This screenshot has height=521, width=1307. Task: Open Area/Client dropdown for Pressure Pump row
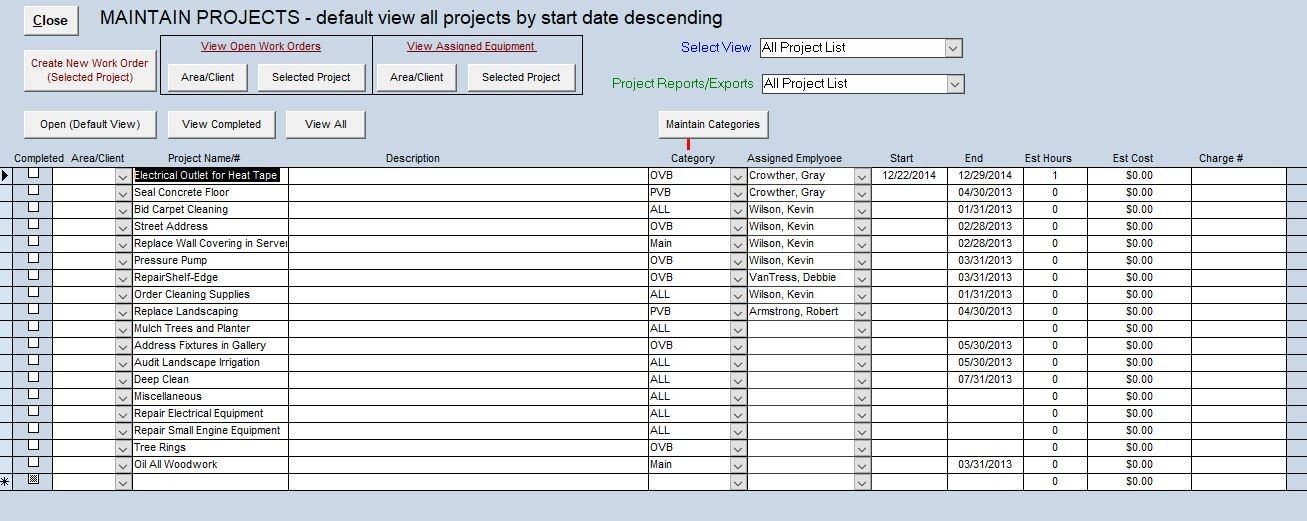click(x=123, y=261)
